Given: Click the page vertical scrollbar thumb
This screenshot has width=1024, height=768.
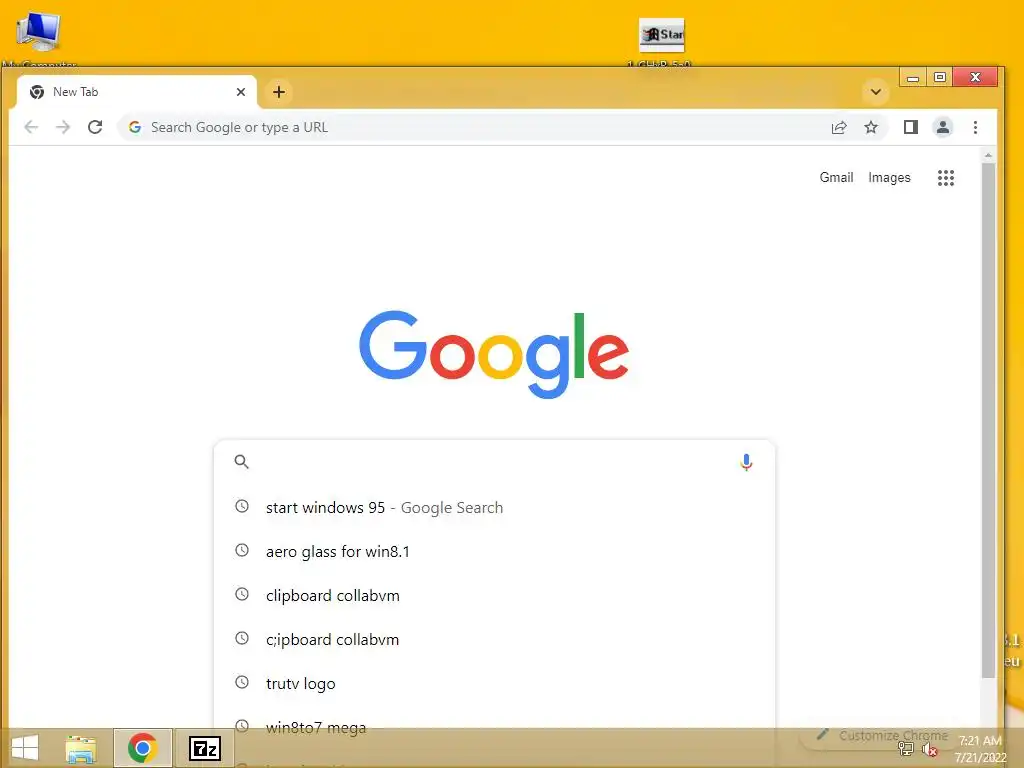Looking at the screenshot, I should [x=988, y=420].
